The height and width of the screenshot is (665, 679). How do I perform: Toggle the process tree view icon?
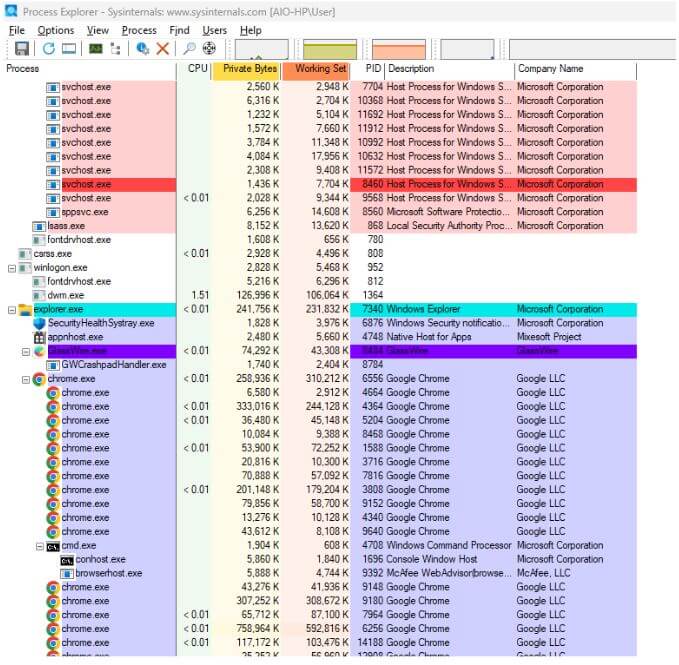(116, 48)
